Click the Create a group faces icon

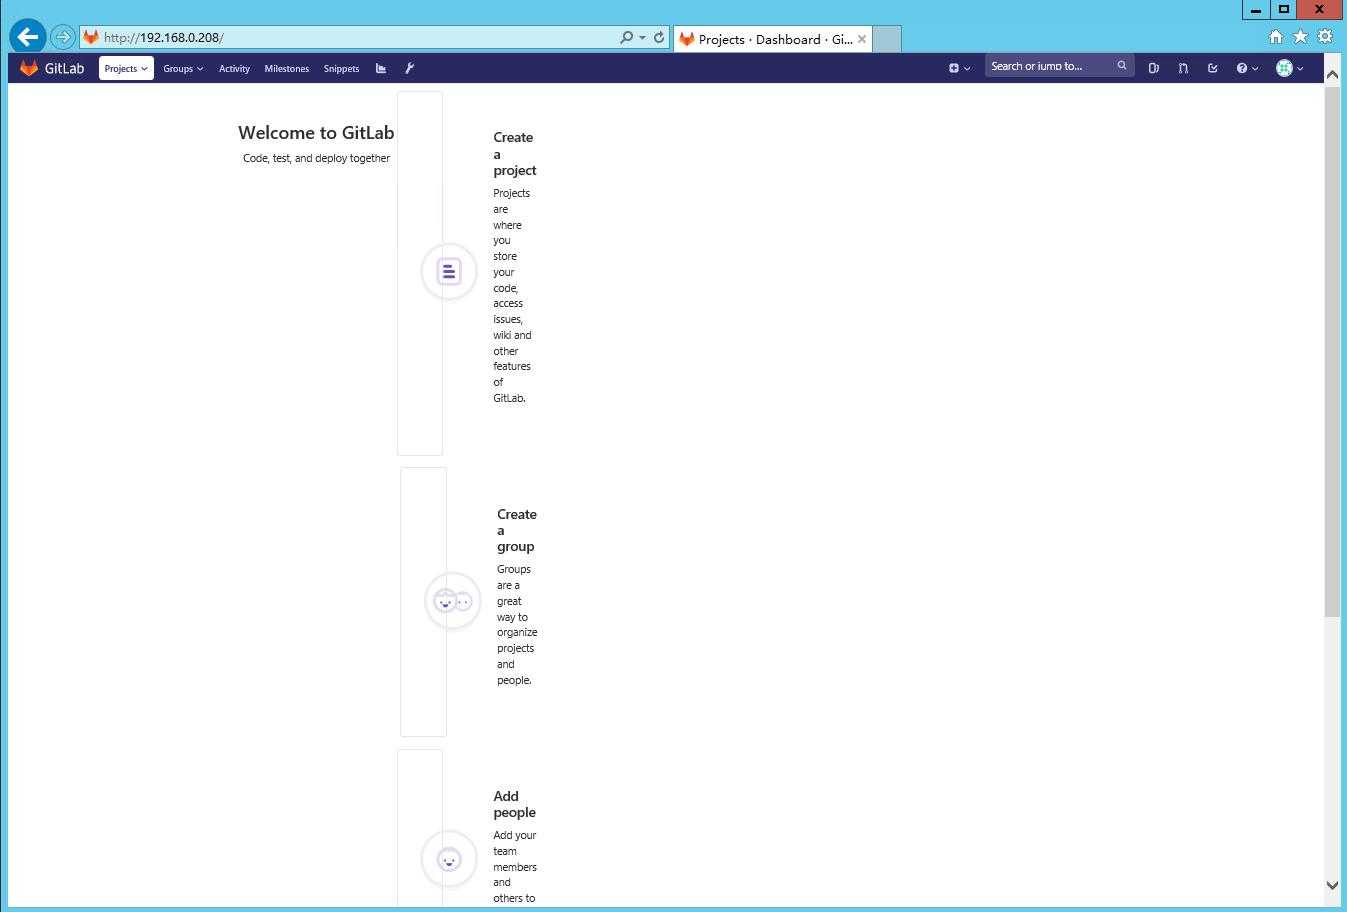pyautogui.click(x=453, y=601)
